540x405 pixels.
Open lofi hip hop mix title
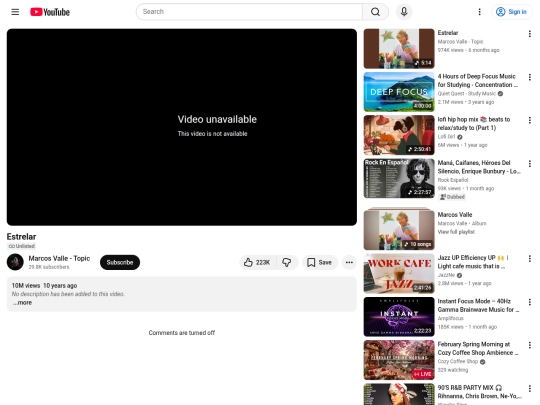[x=474, y=124]
